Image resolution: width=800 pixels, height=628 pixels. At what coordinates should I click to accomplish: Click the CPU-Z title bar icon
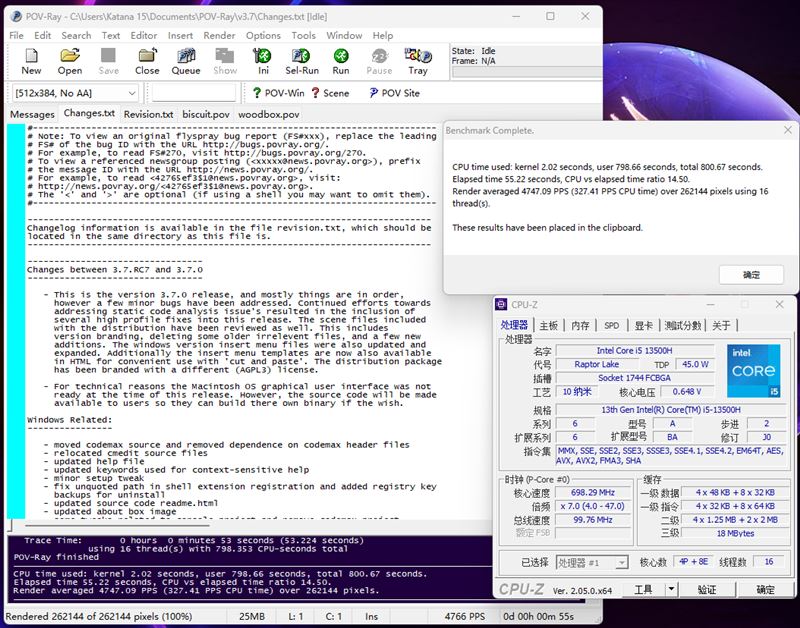coord(501,305)
